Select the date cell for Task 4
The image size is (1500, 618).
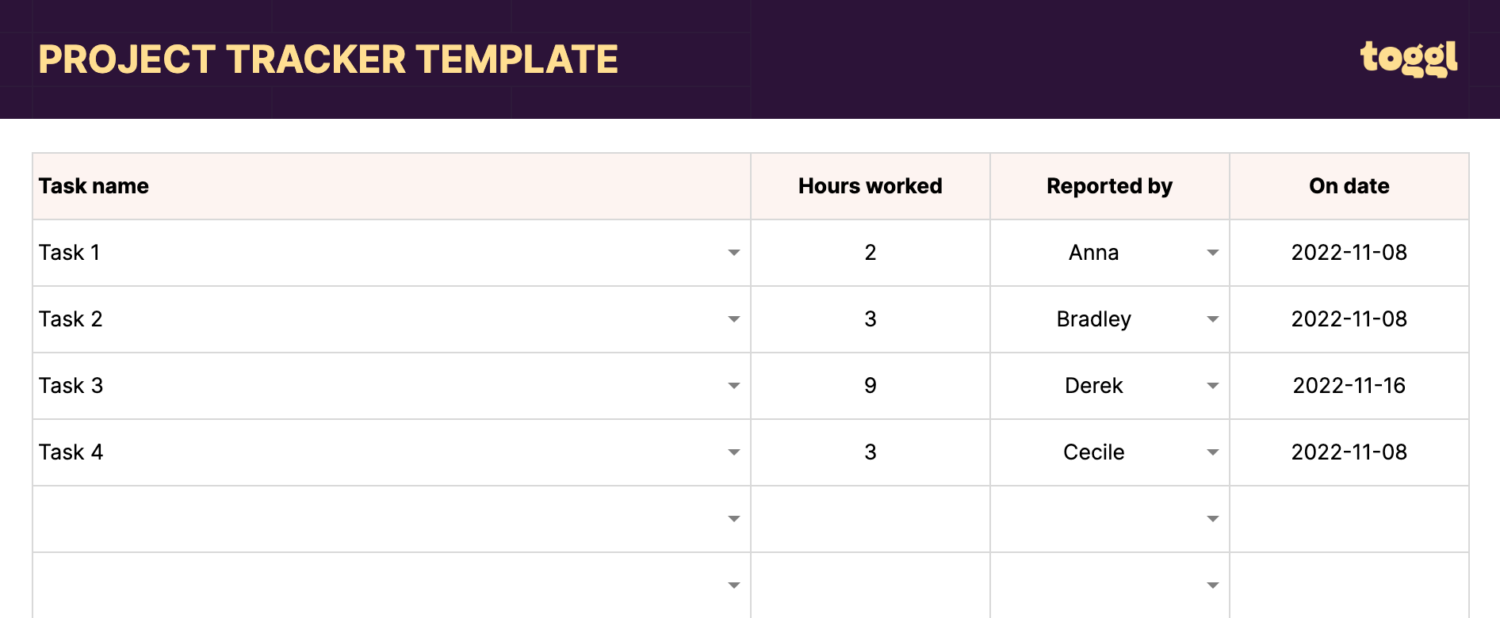click(x=1349, y=452)
